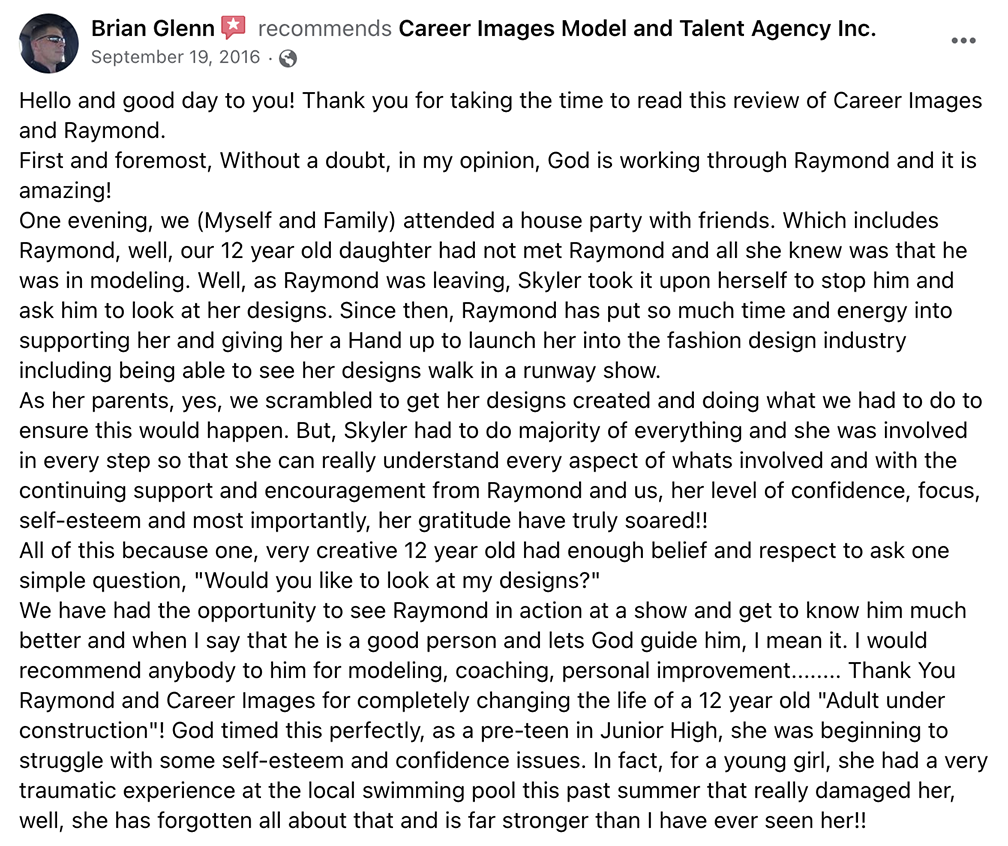Open the three-dots post options menu
The height and width of the screenshot is (846, 1008).
[x=963, y=41]
